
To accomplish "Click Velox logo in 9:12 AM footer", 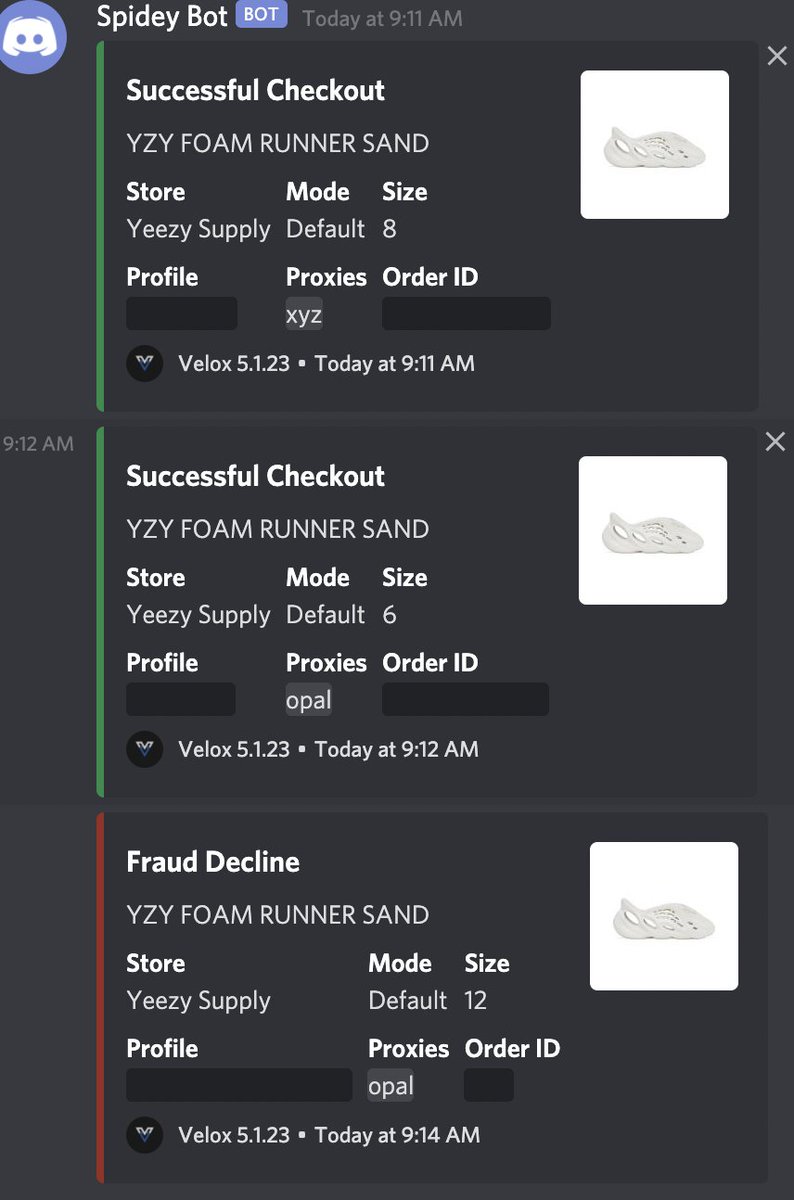I will 145,749.
